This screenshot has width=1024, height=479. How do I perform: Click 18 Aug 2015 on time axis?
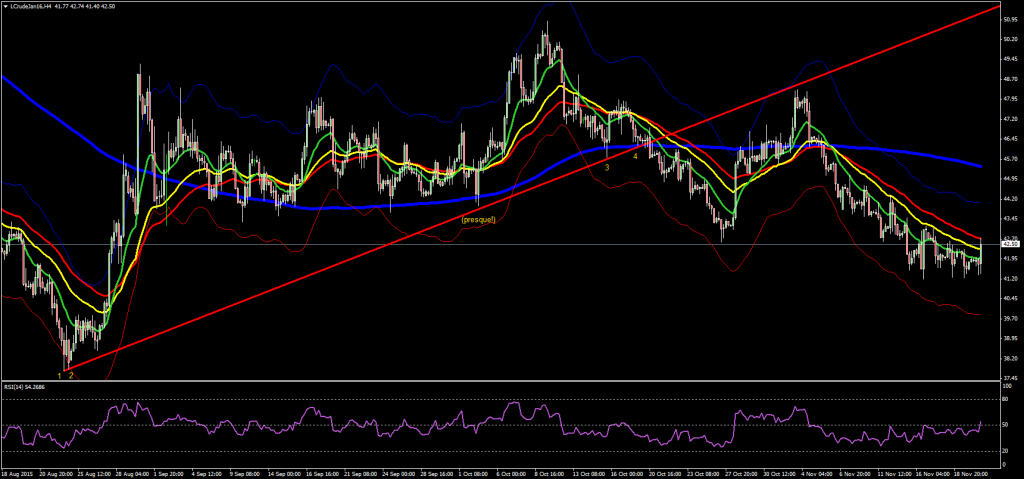18,472
